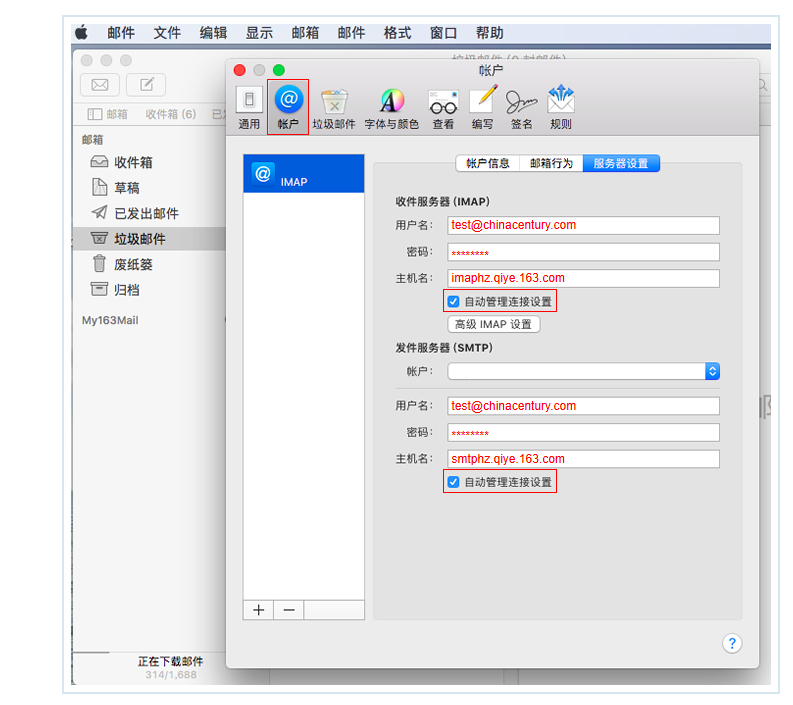Click the 高级 IMAP 设置 button
The image size is (793, 705).
pos(494,324)
